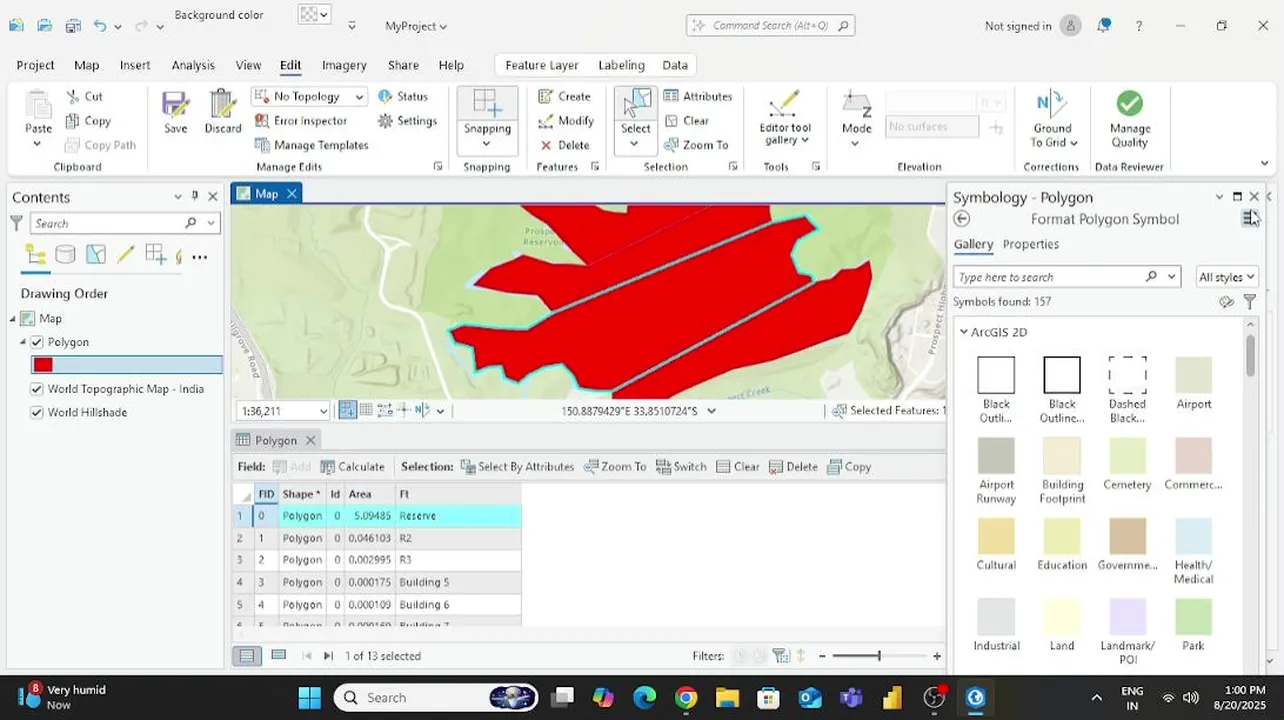This screenshot has height=720, width=1284.
Task: Click Ground To Grid
Action: coord(1052,119)
